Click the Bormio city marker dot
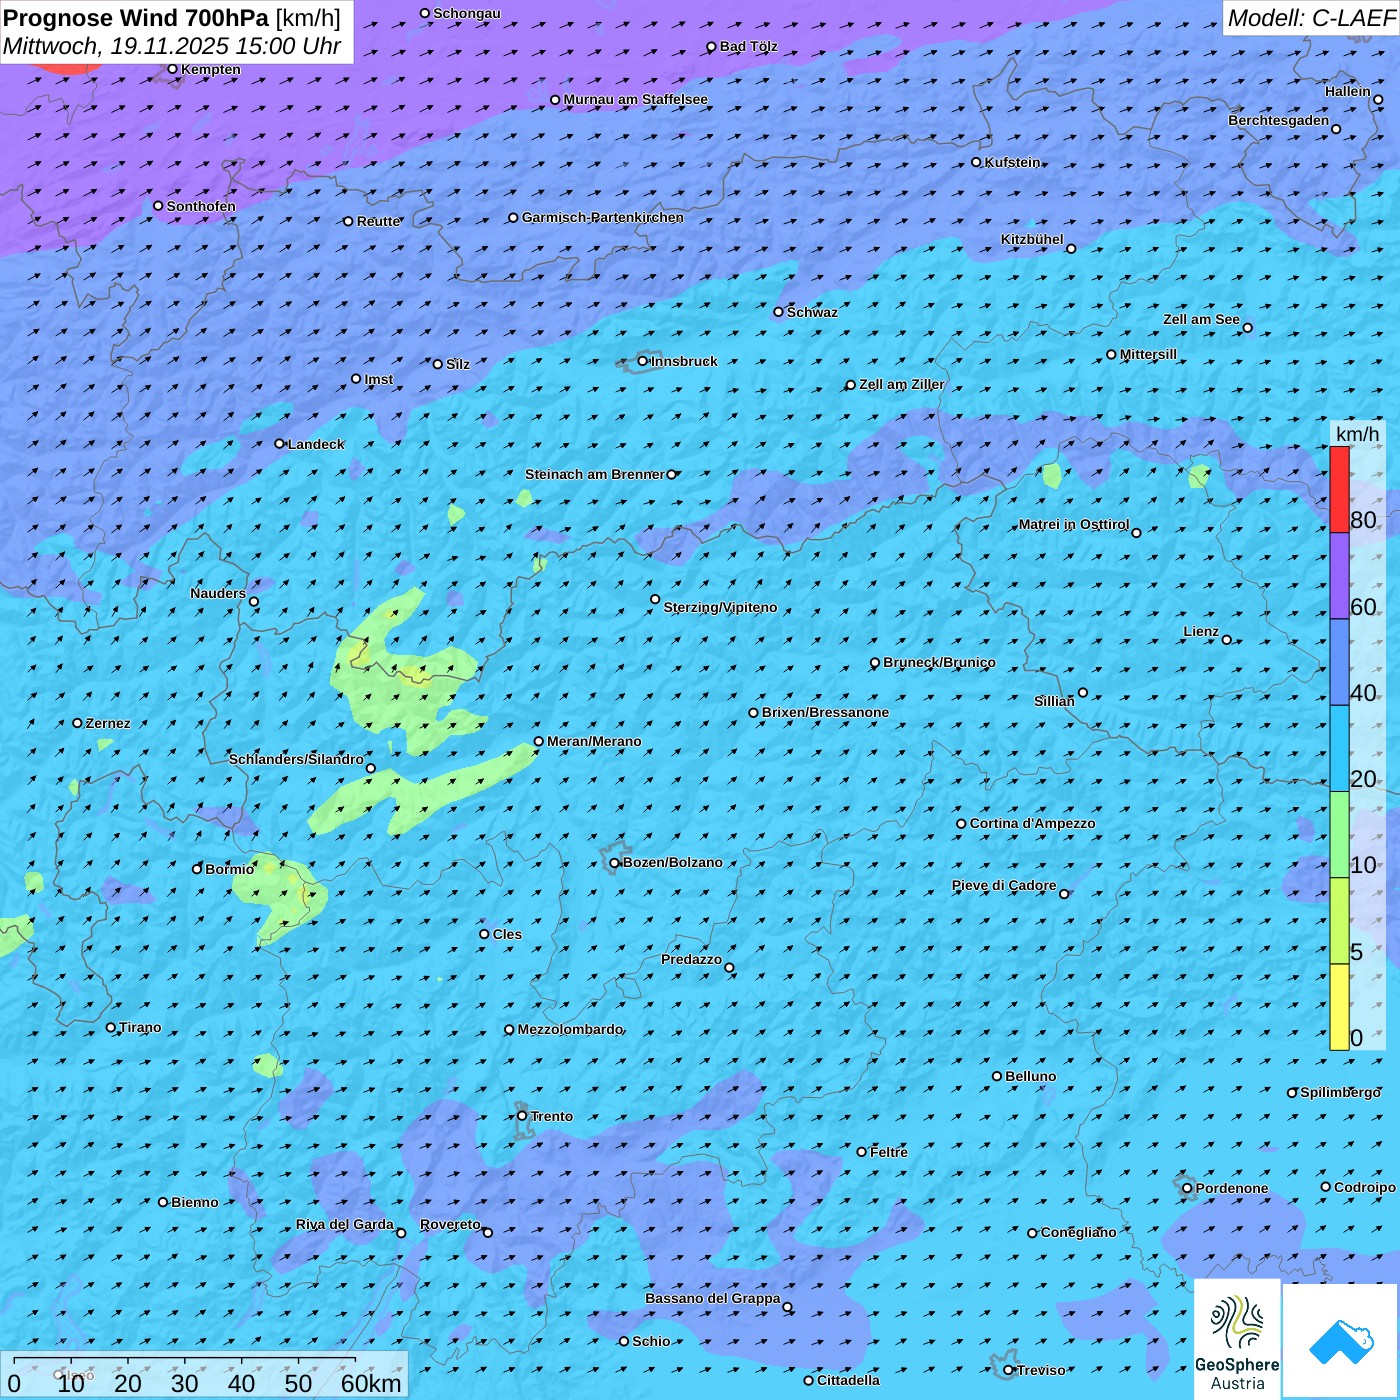This screenshot has height=1400, width=1400. [197, 869]
